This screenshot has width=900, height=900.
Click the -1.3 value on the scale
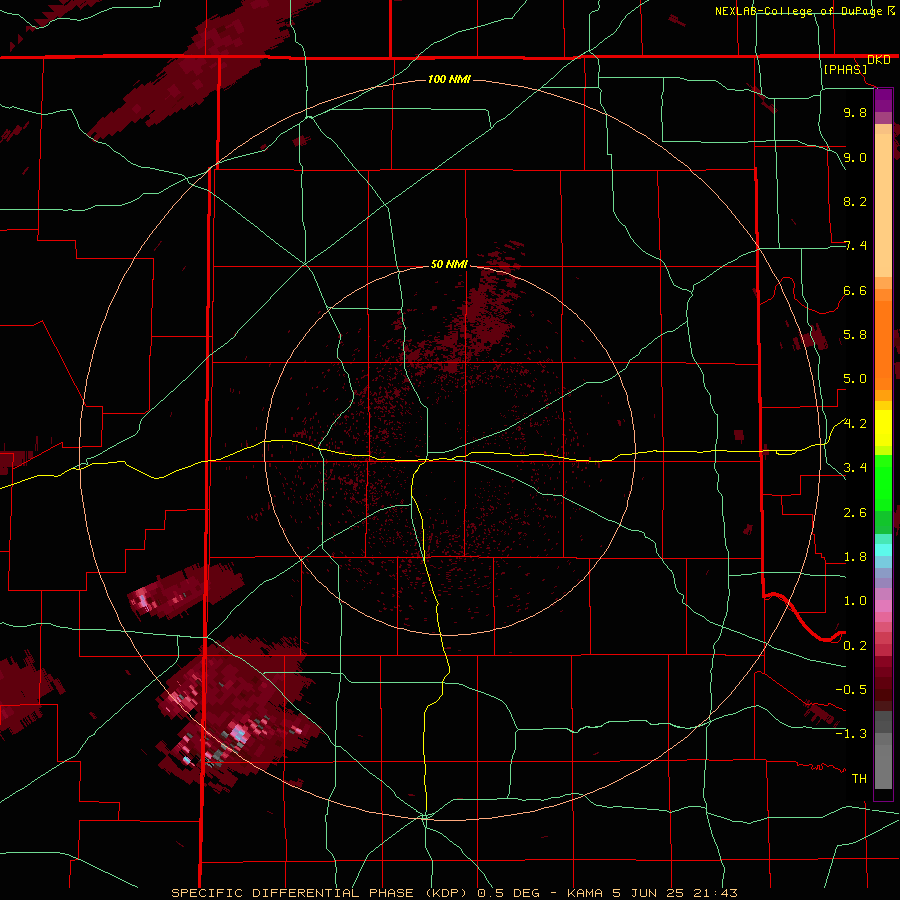pos(851,734)
